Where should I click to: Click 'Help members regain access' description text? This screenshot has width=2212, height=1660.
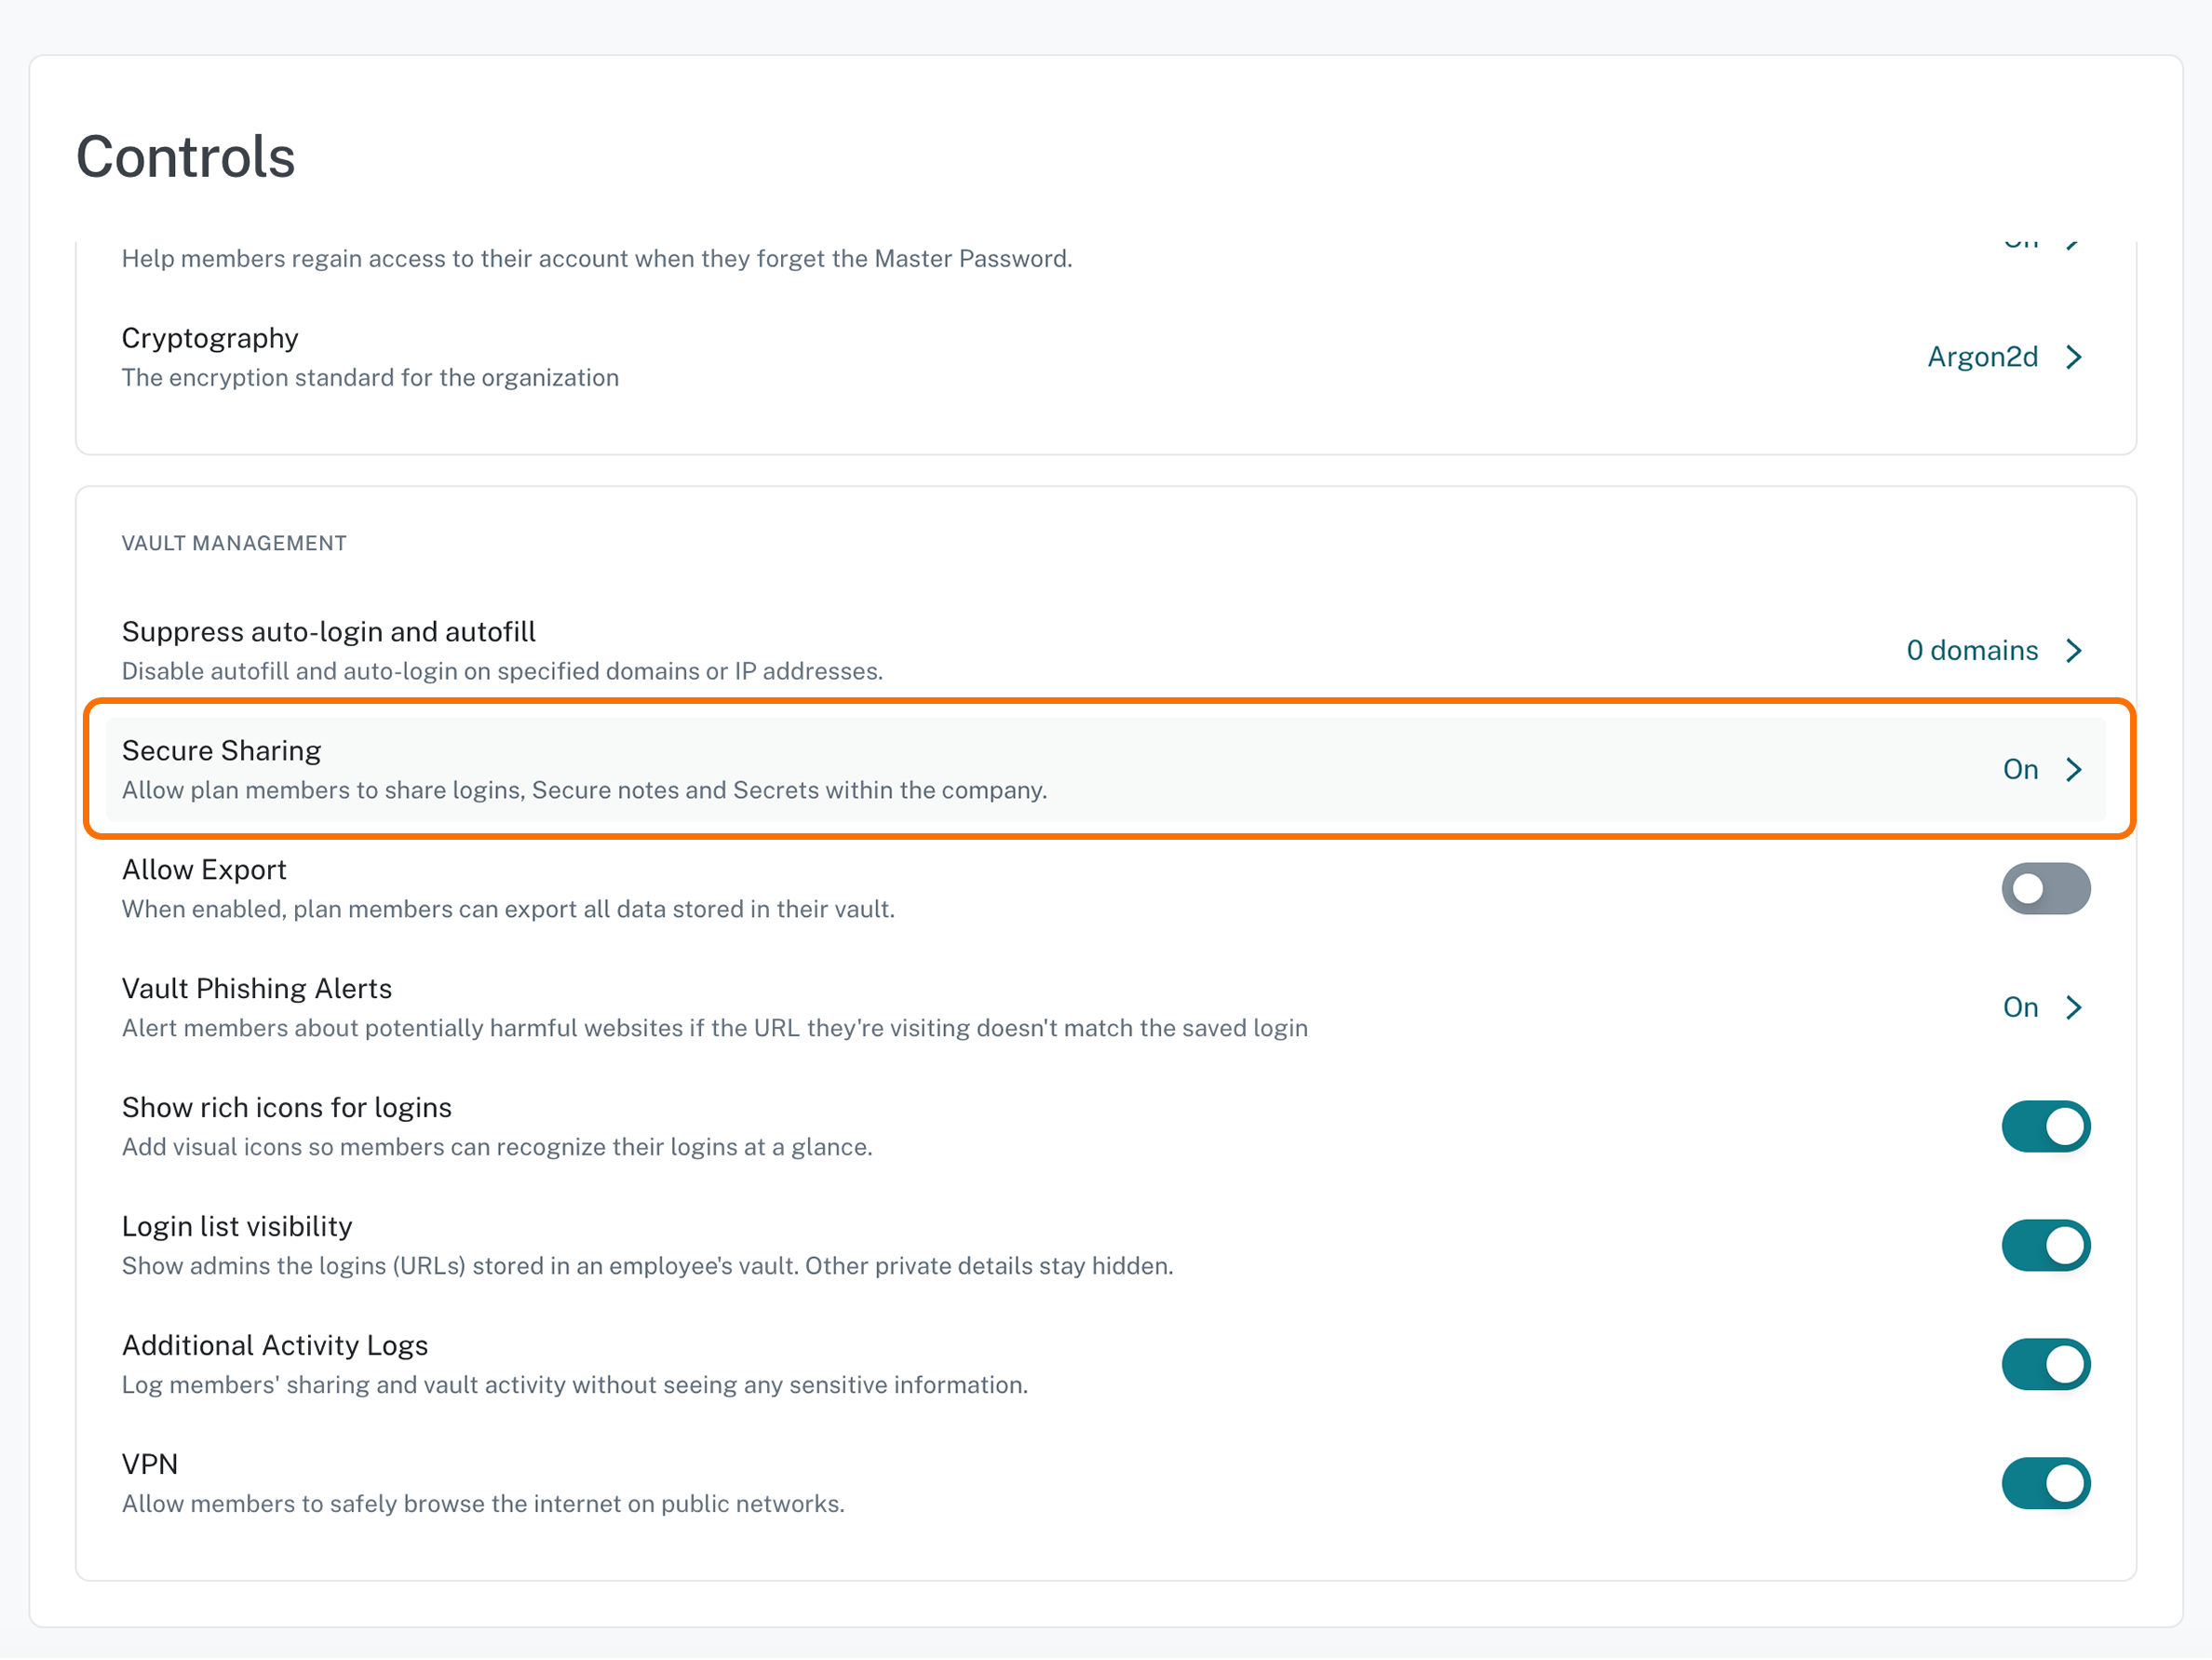[x=597, y=259]
